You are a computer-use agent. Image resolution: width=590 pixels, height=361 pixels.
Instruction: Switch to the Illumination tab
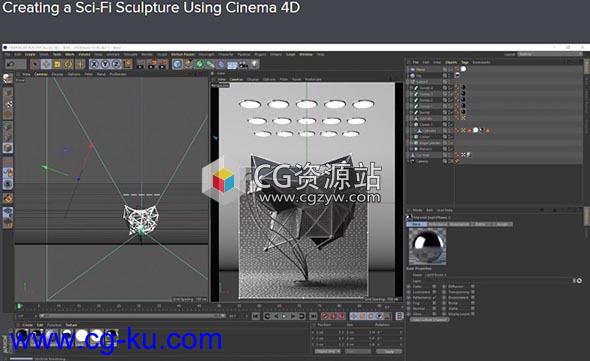click(x=460, y=224)
